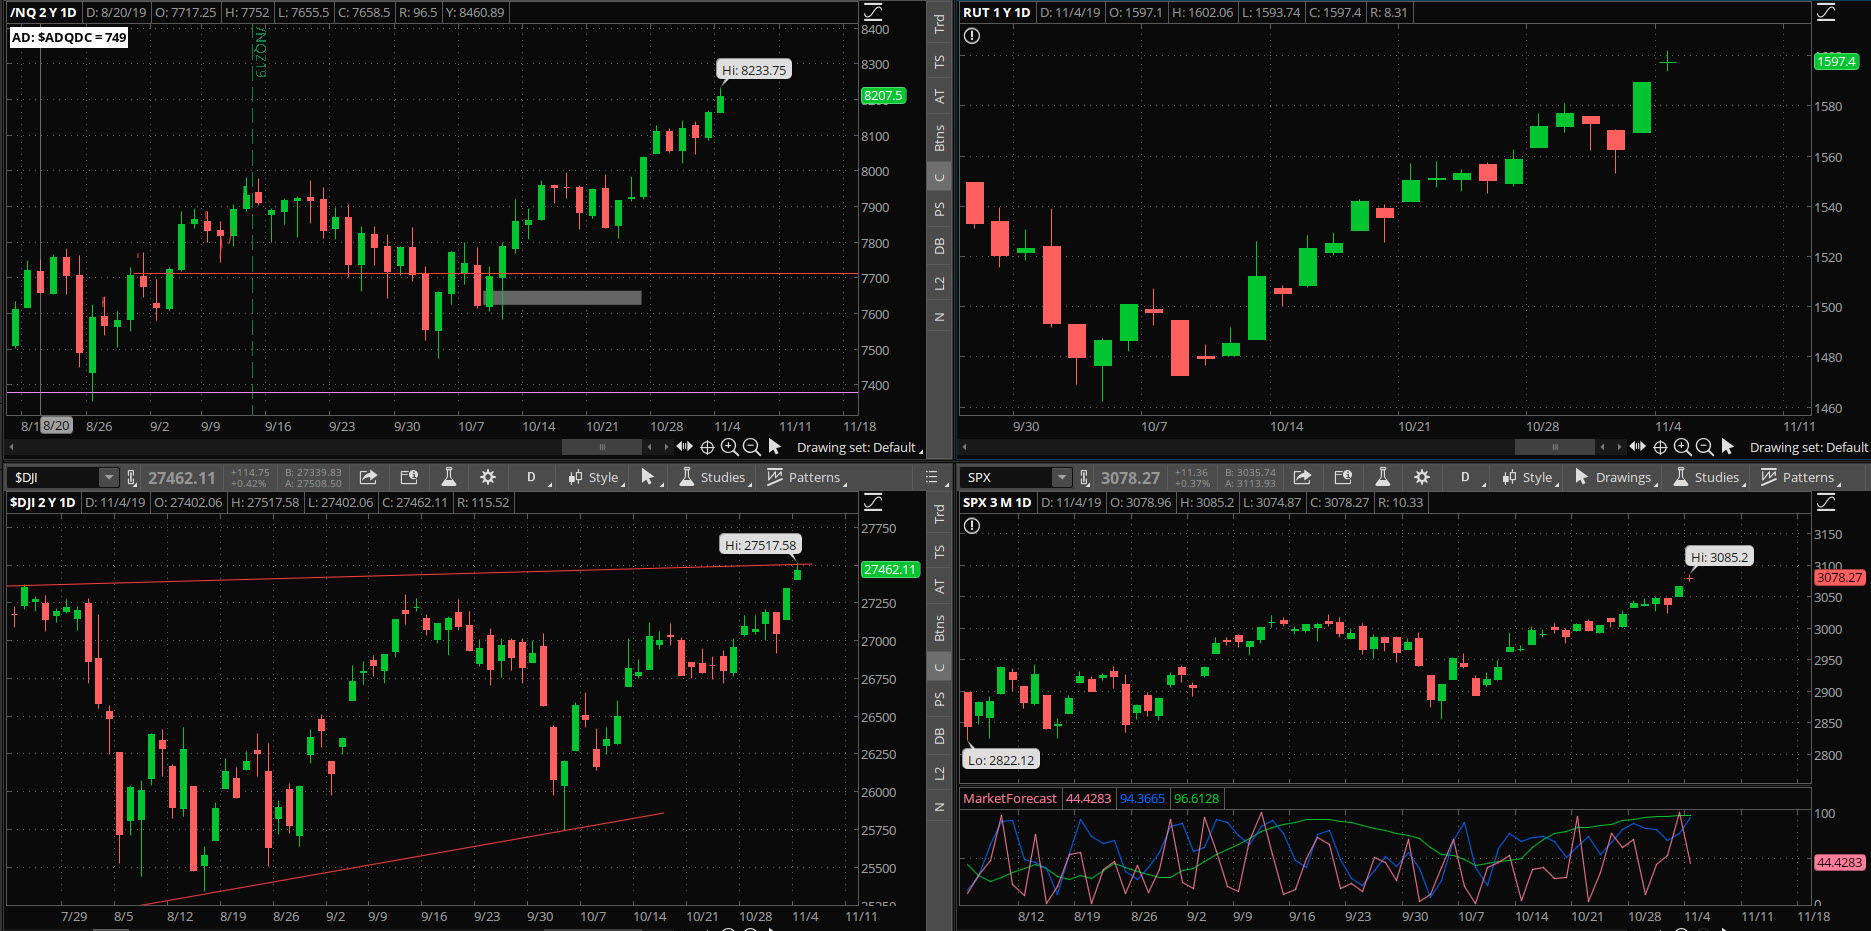Click zoom out icon under RUT chart
1871x931 pixels.
point(1704,447)
